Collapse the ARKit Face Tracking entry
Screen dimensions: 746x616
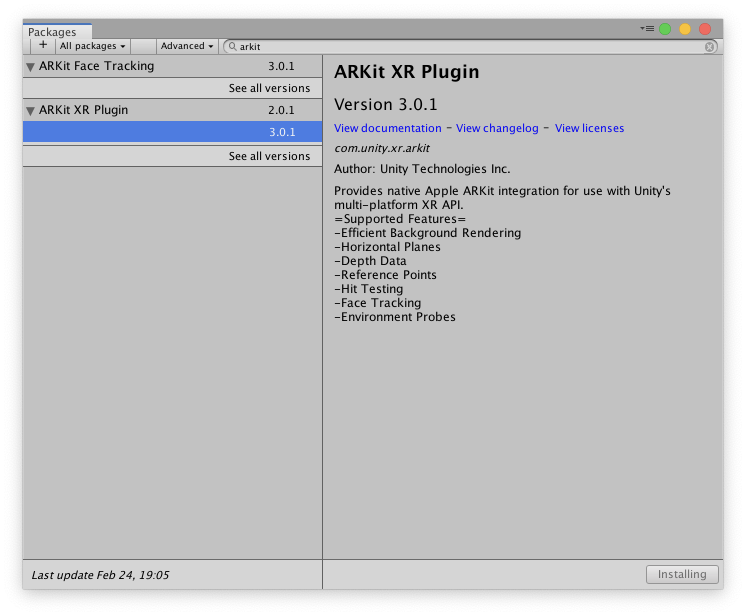tap(30, 67)
